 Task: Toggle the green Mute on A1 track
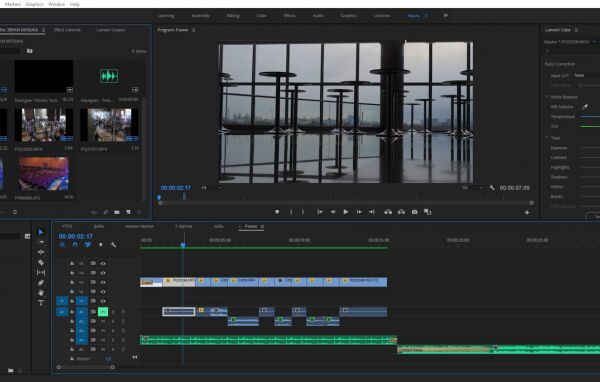(x=103, y=312)
